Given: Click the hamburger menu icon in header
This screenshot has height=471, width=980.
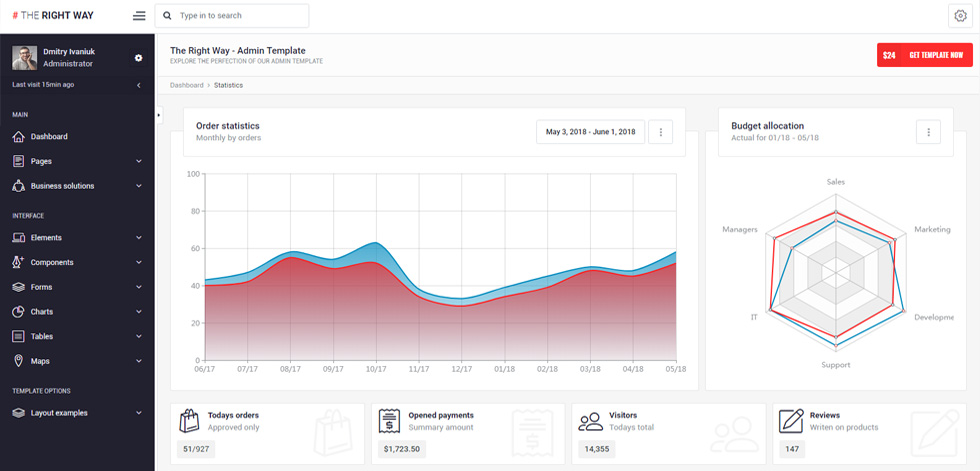Looking at the screenshot, I should pos(139,16).
